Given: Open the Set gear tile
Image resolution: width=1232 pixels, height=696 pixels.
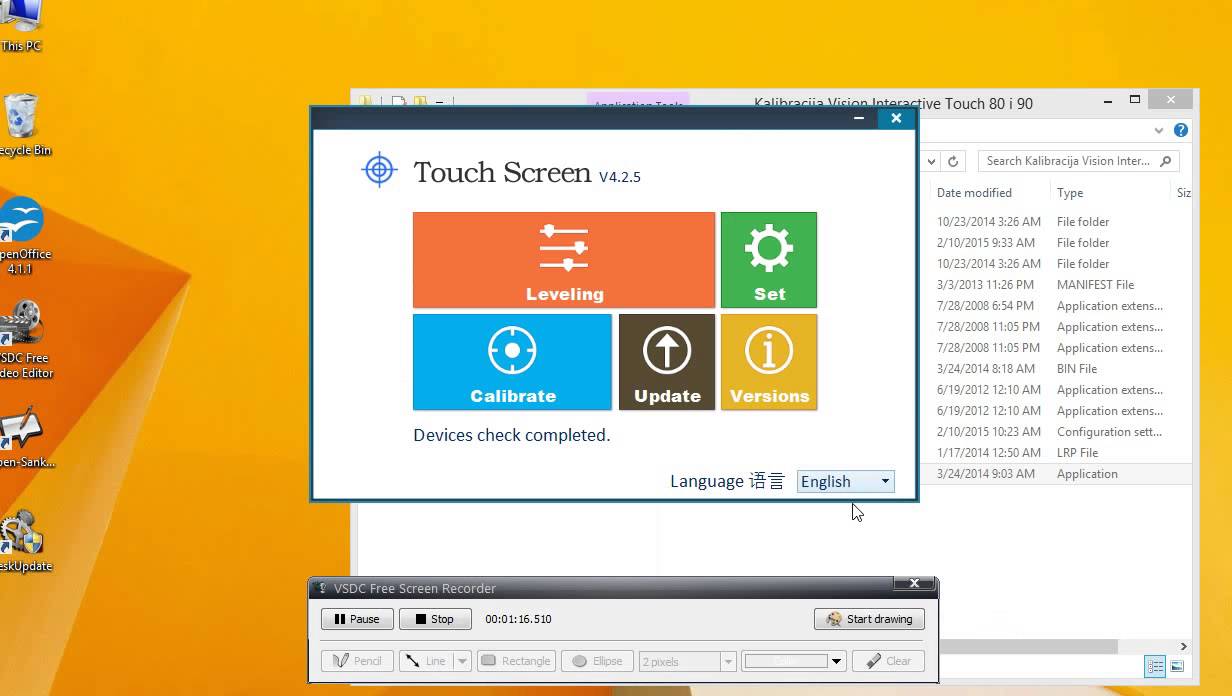Looking at the screenshot, I should coord(769,260).
